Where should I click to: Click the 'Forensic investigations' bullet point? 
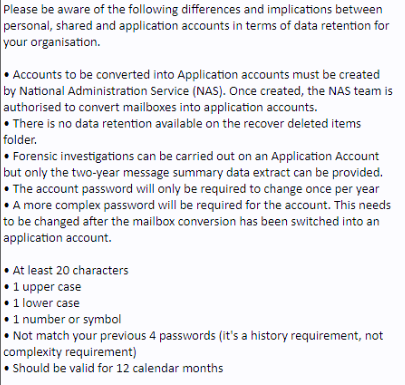click(x=192, y=156)
